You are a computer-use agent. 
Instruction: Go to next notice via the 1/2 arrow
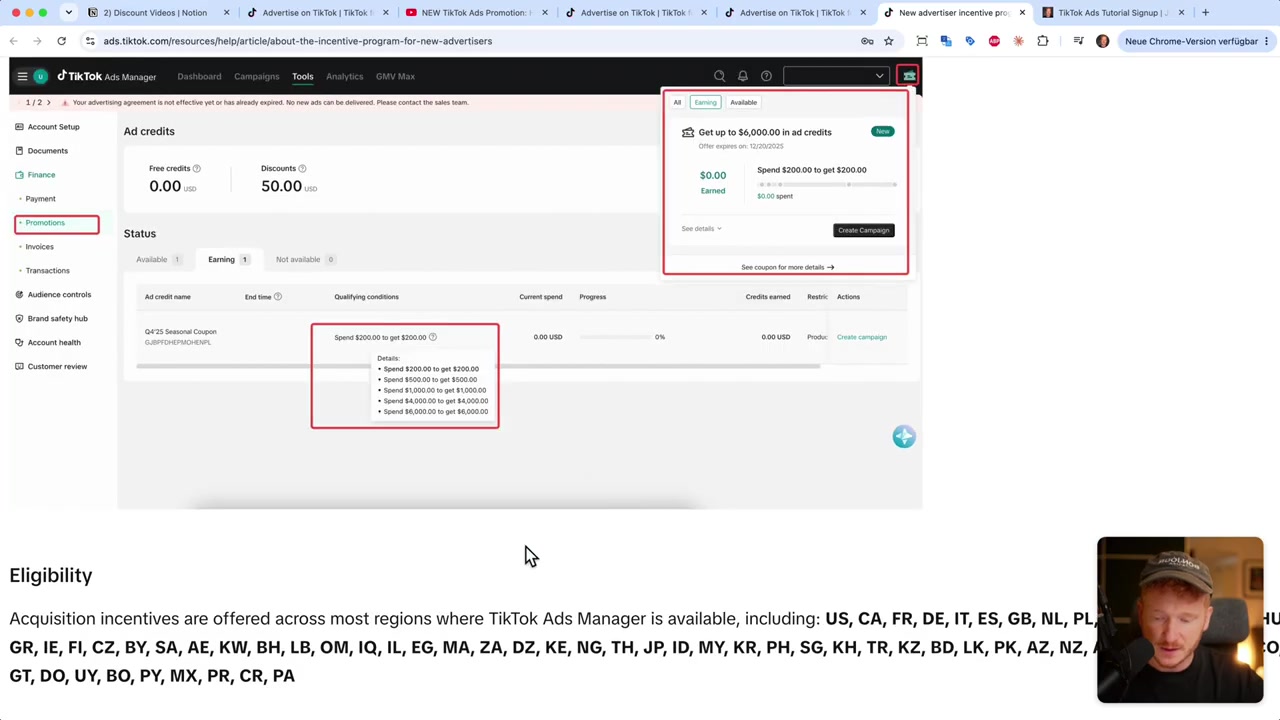49,102
